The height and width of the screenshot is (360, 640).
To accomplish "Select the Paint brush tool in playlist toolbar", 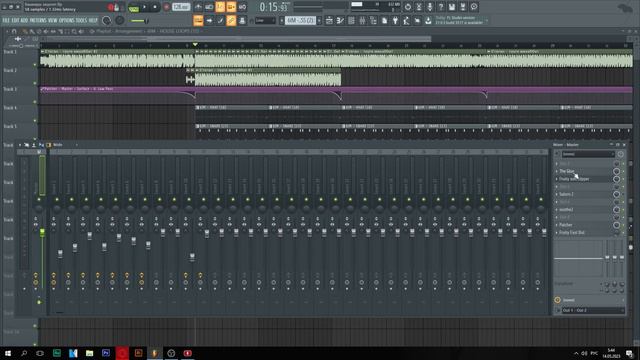I will (x=32, y=31).
